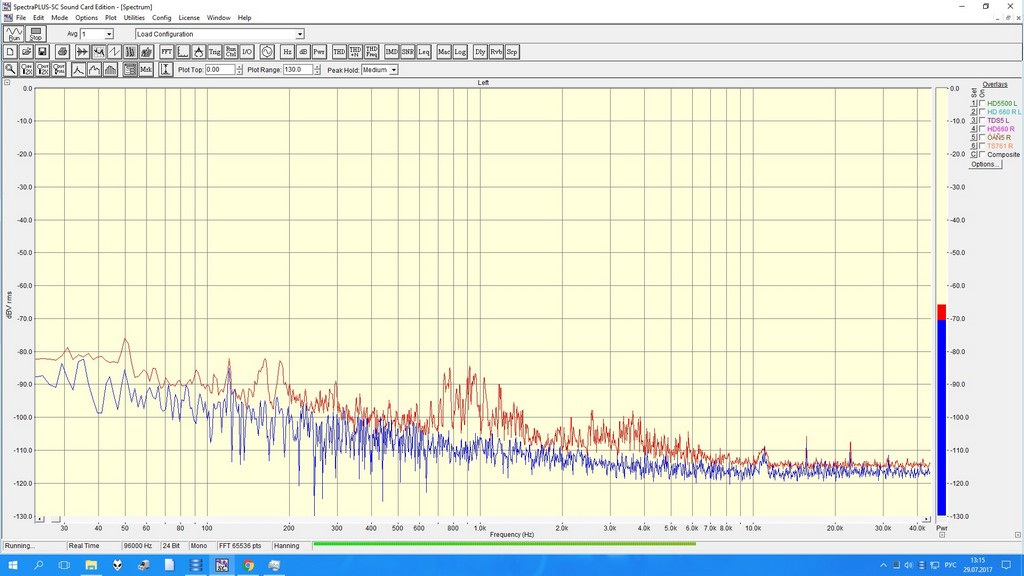
Task: Open File Explorer from the taskbar
Action: click(x=91, y=566)
